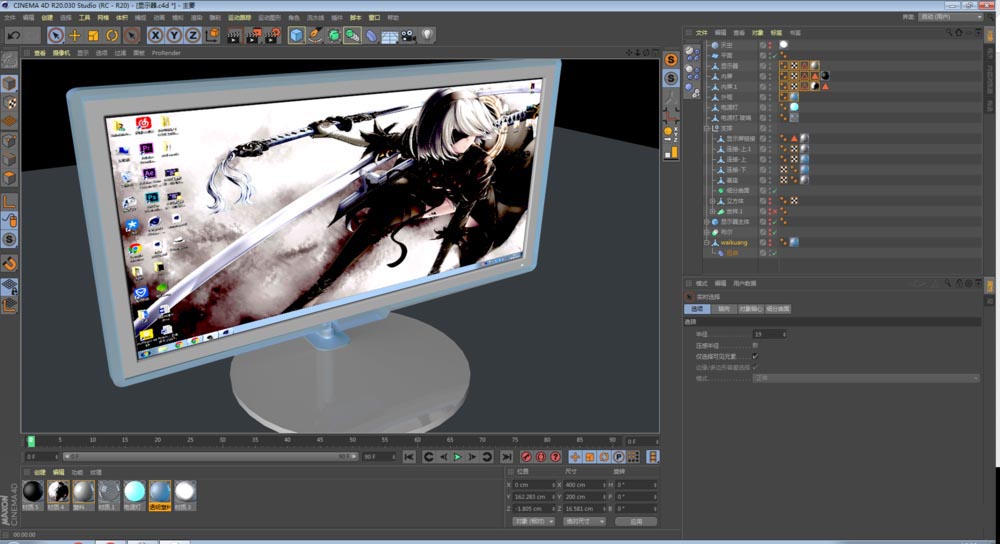Expand the 立方体 tree item
Screen dimensions: 1000x544
712,201
